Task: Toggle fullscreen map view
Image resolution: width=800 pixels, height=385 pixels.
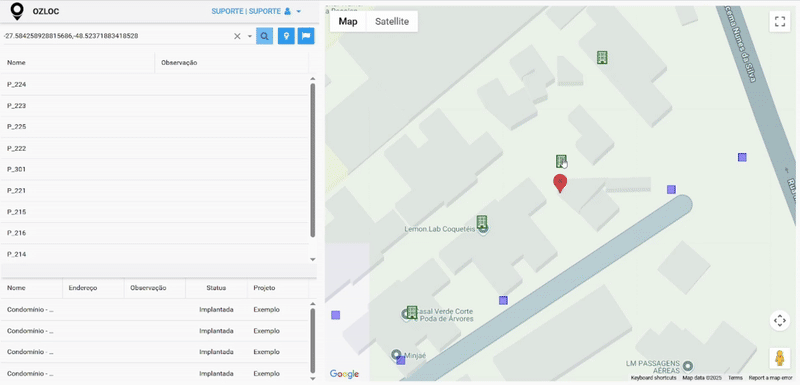Action: click(x=780, y=21)
